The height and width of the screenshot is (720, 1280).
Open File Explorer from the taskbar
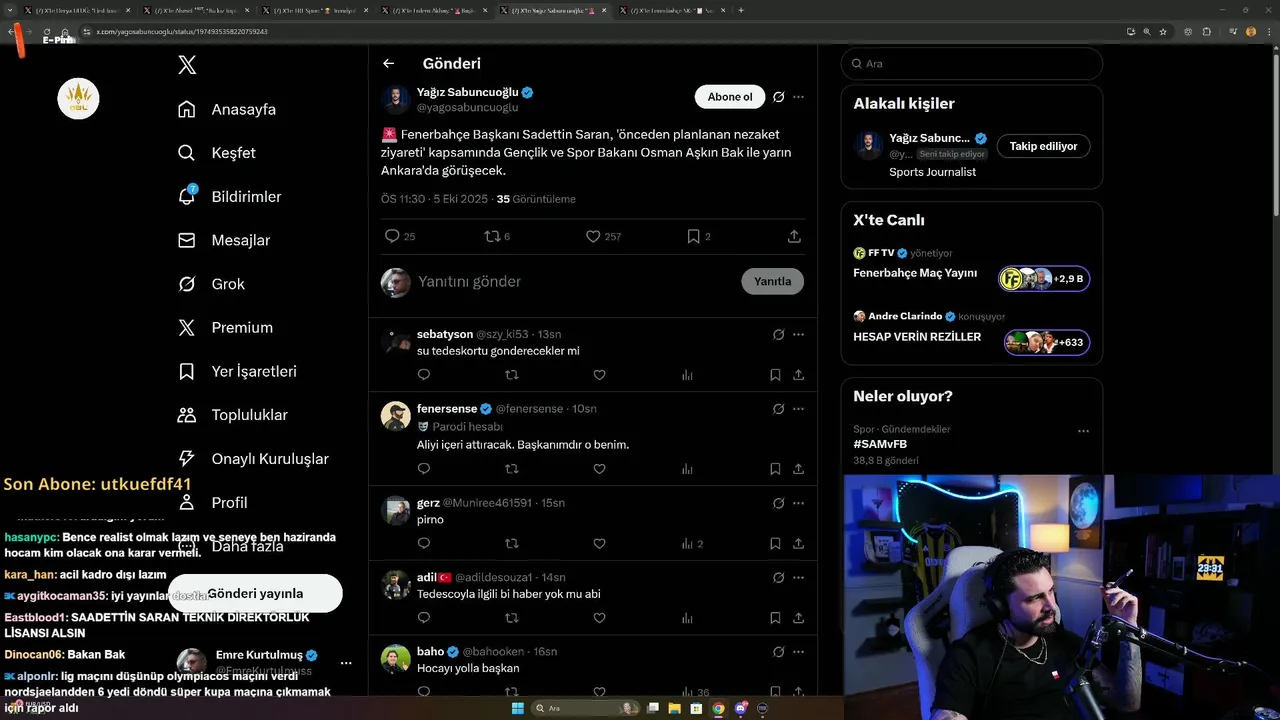coord(675,708)
